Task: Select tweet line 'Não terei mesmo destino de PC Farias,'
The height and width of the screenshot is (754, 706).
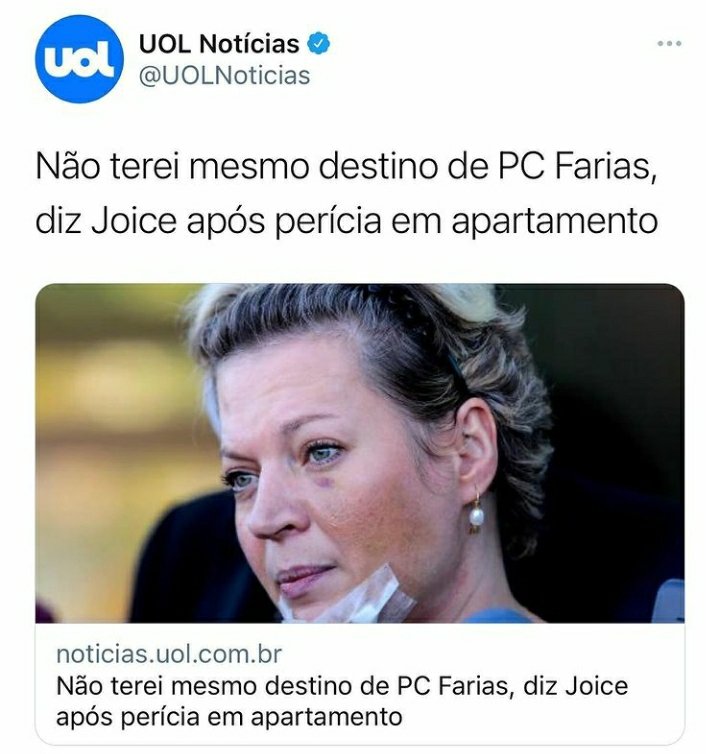Action: coord(346,167)
